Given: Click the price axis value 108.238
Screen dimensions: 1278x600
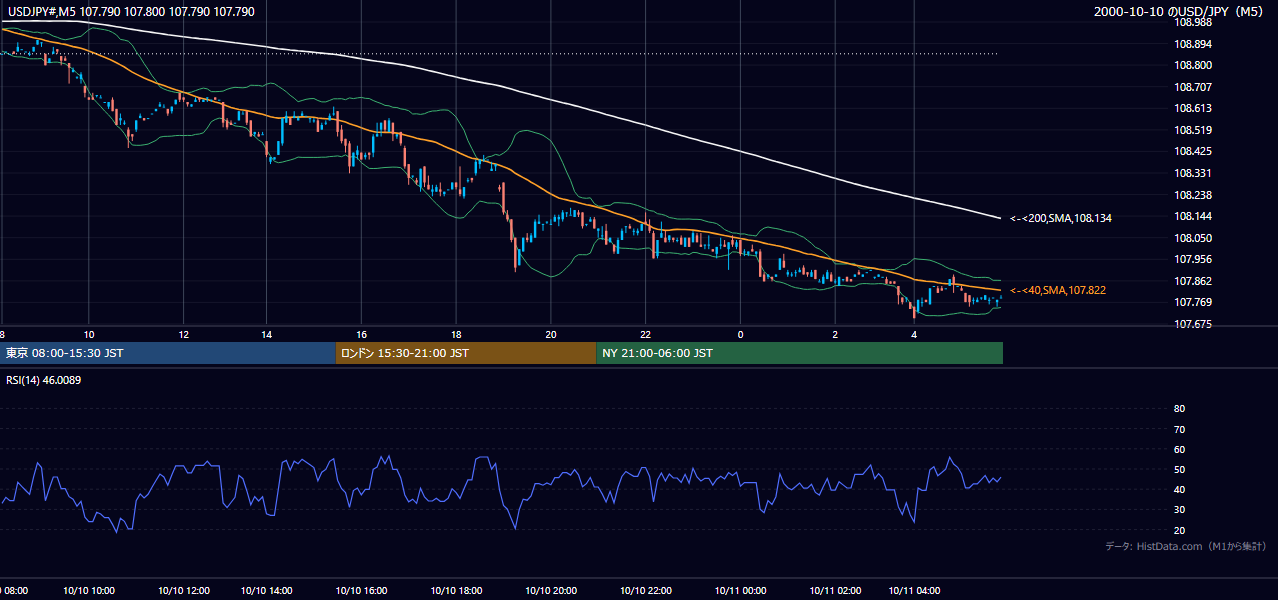Looking at the screenshot, I should coord(1194,195).
